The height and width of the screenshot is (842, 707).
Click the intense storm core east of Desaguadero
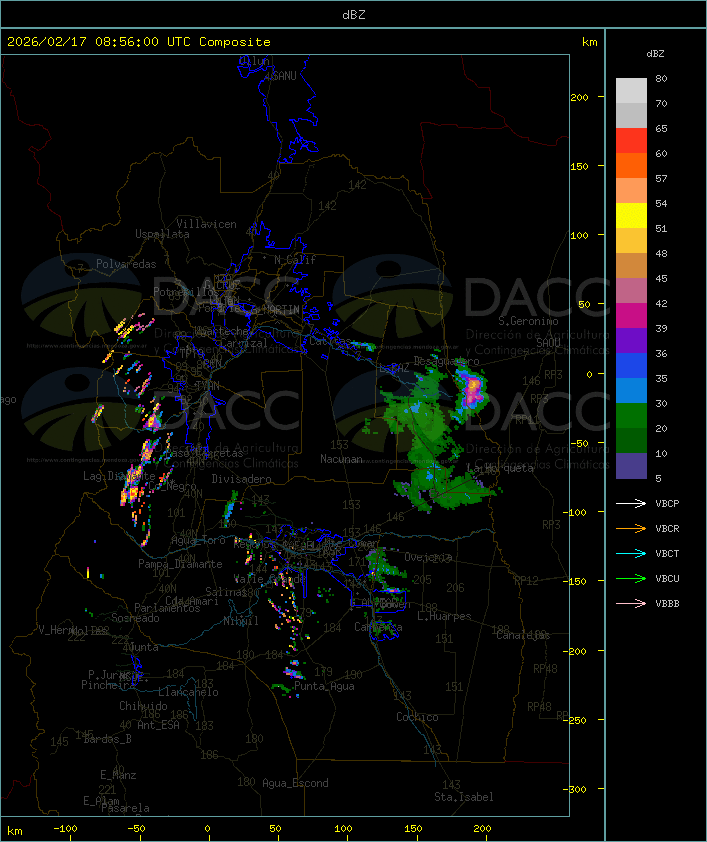pos(472,390)
